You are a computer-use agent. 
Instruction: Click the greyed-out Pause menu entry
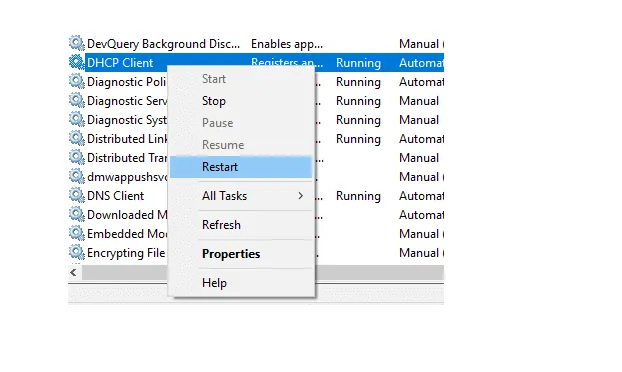coord(241,123)
